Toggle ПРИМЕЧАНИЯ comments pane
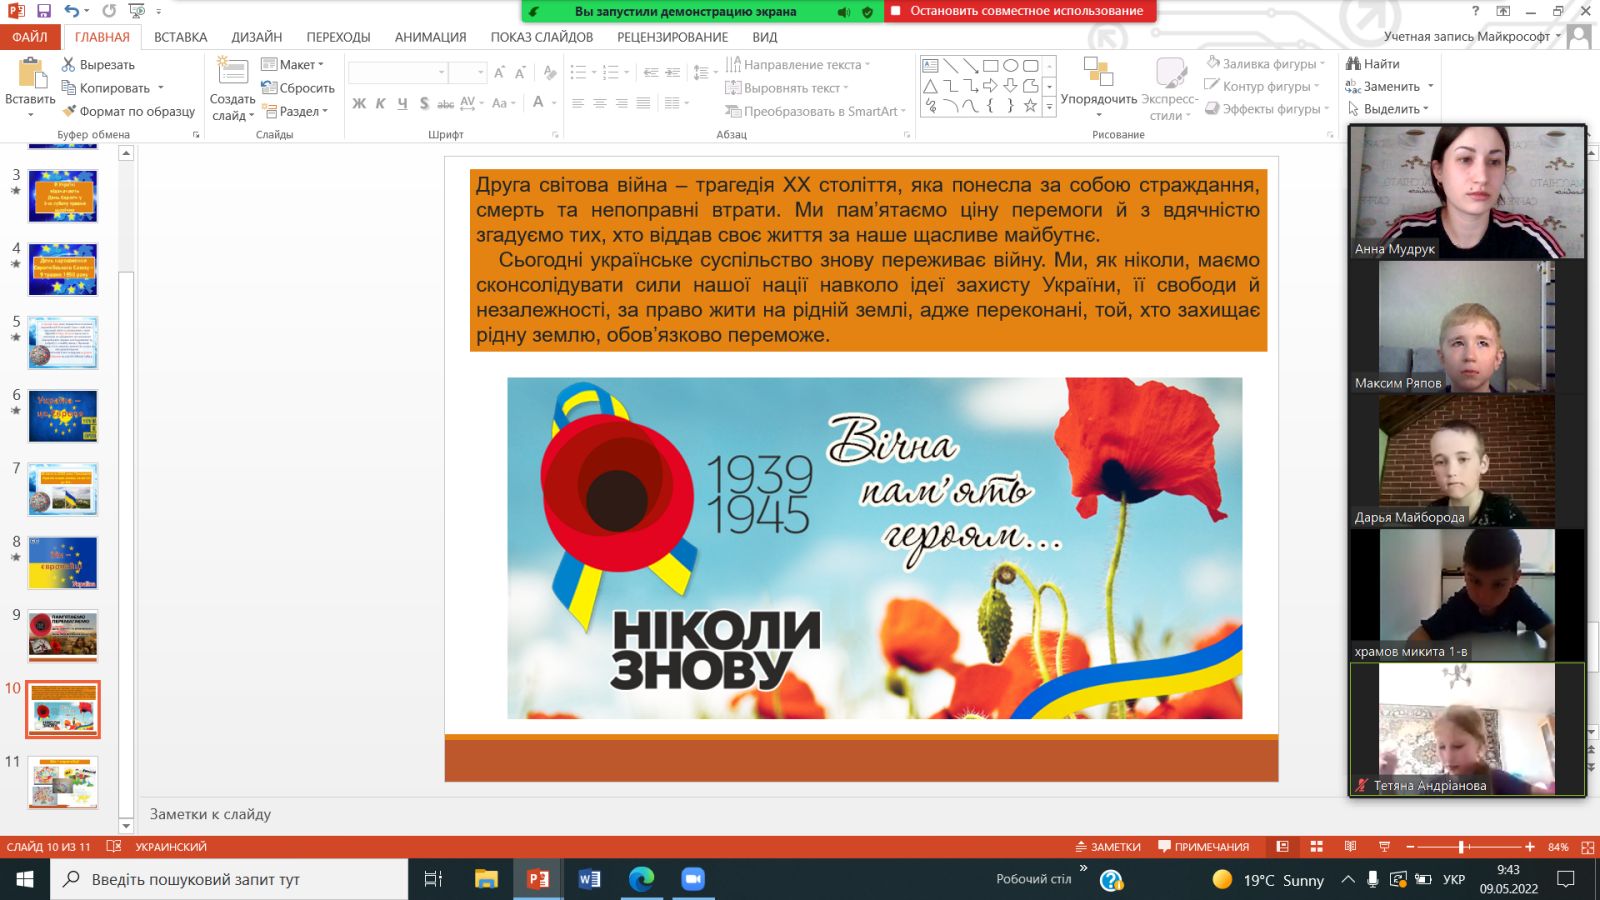The image size is (1600, 900). point(1203,847)
